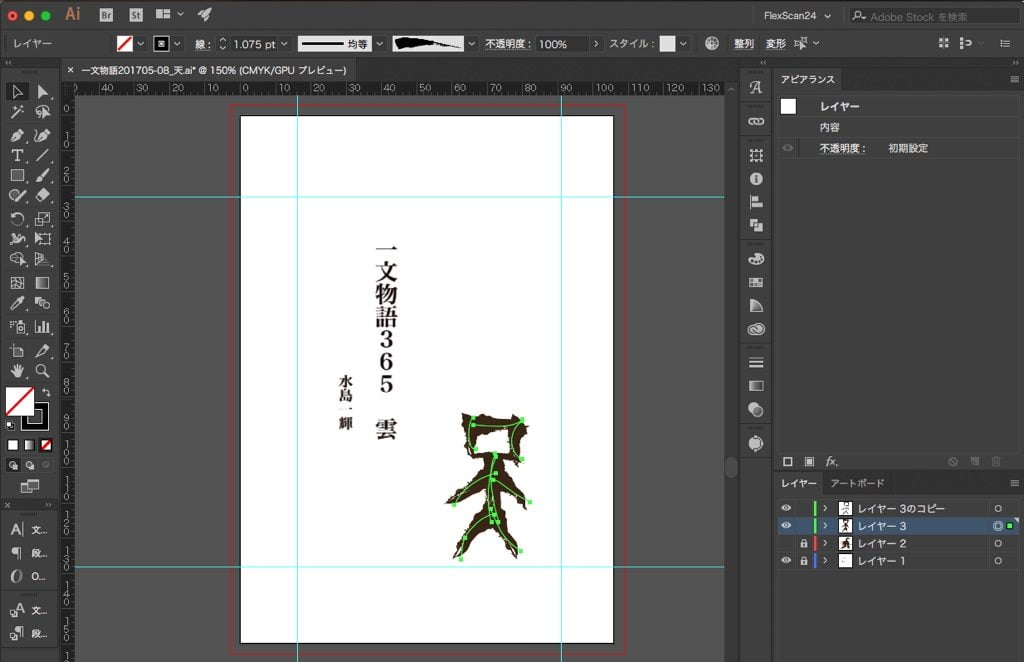Image resolution: width=1024 pixels, height=662 pixels.
Task: Select the Selection tool arrow
Action: coord(17,92)
